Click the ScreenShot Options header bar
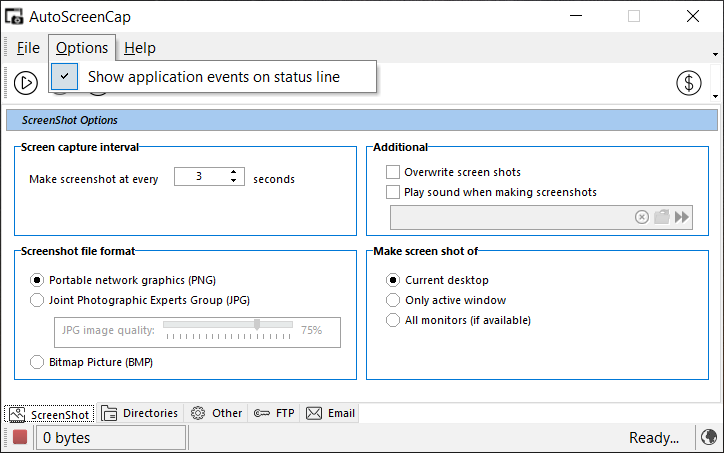This screenshot has height=453, width=724. (x=362, y=120)
